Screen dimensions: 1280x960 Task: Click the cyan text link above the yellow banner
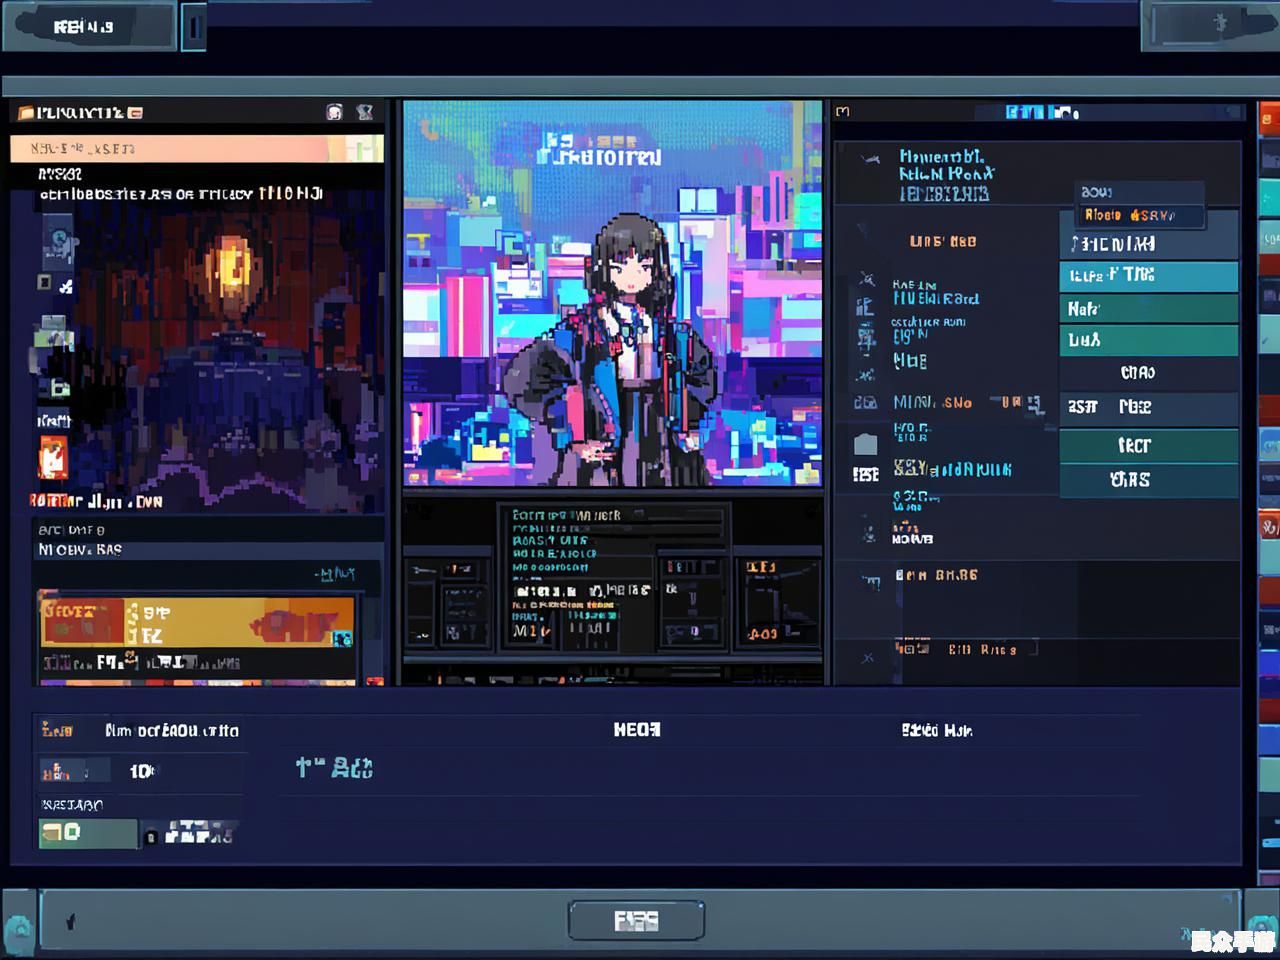[334, 574]
